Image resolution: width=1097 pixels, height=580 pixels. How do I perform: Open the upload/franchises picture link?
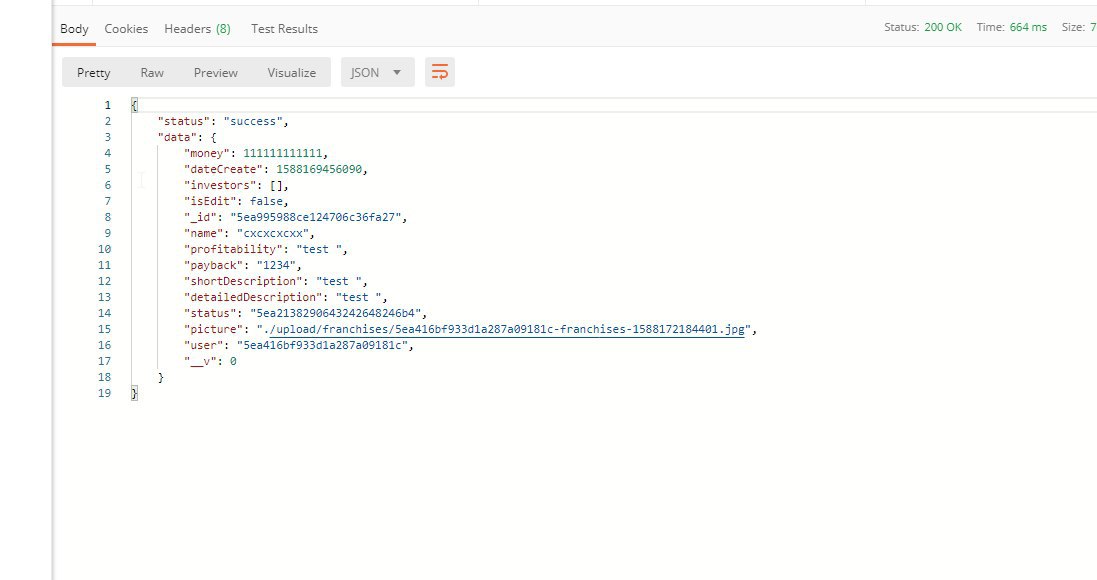click(507, 329)
